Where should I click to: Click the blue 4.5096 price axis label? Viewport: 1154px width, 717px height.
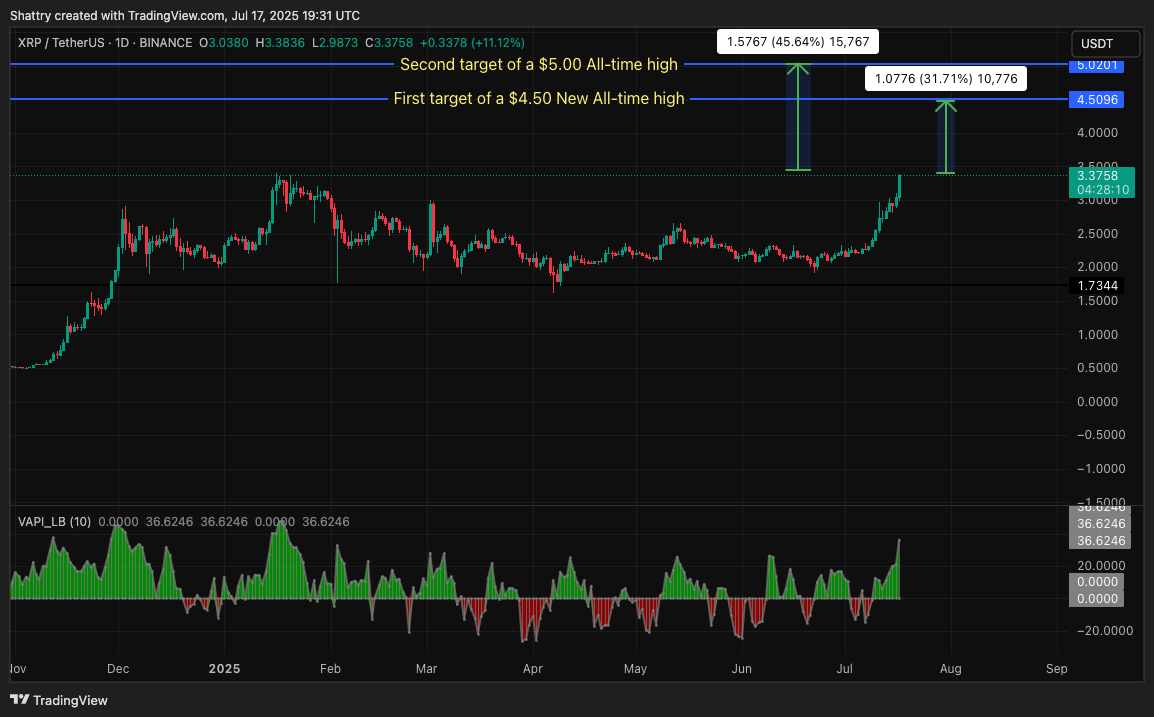(x=1098, y=100)
